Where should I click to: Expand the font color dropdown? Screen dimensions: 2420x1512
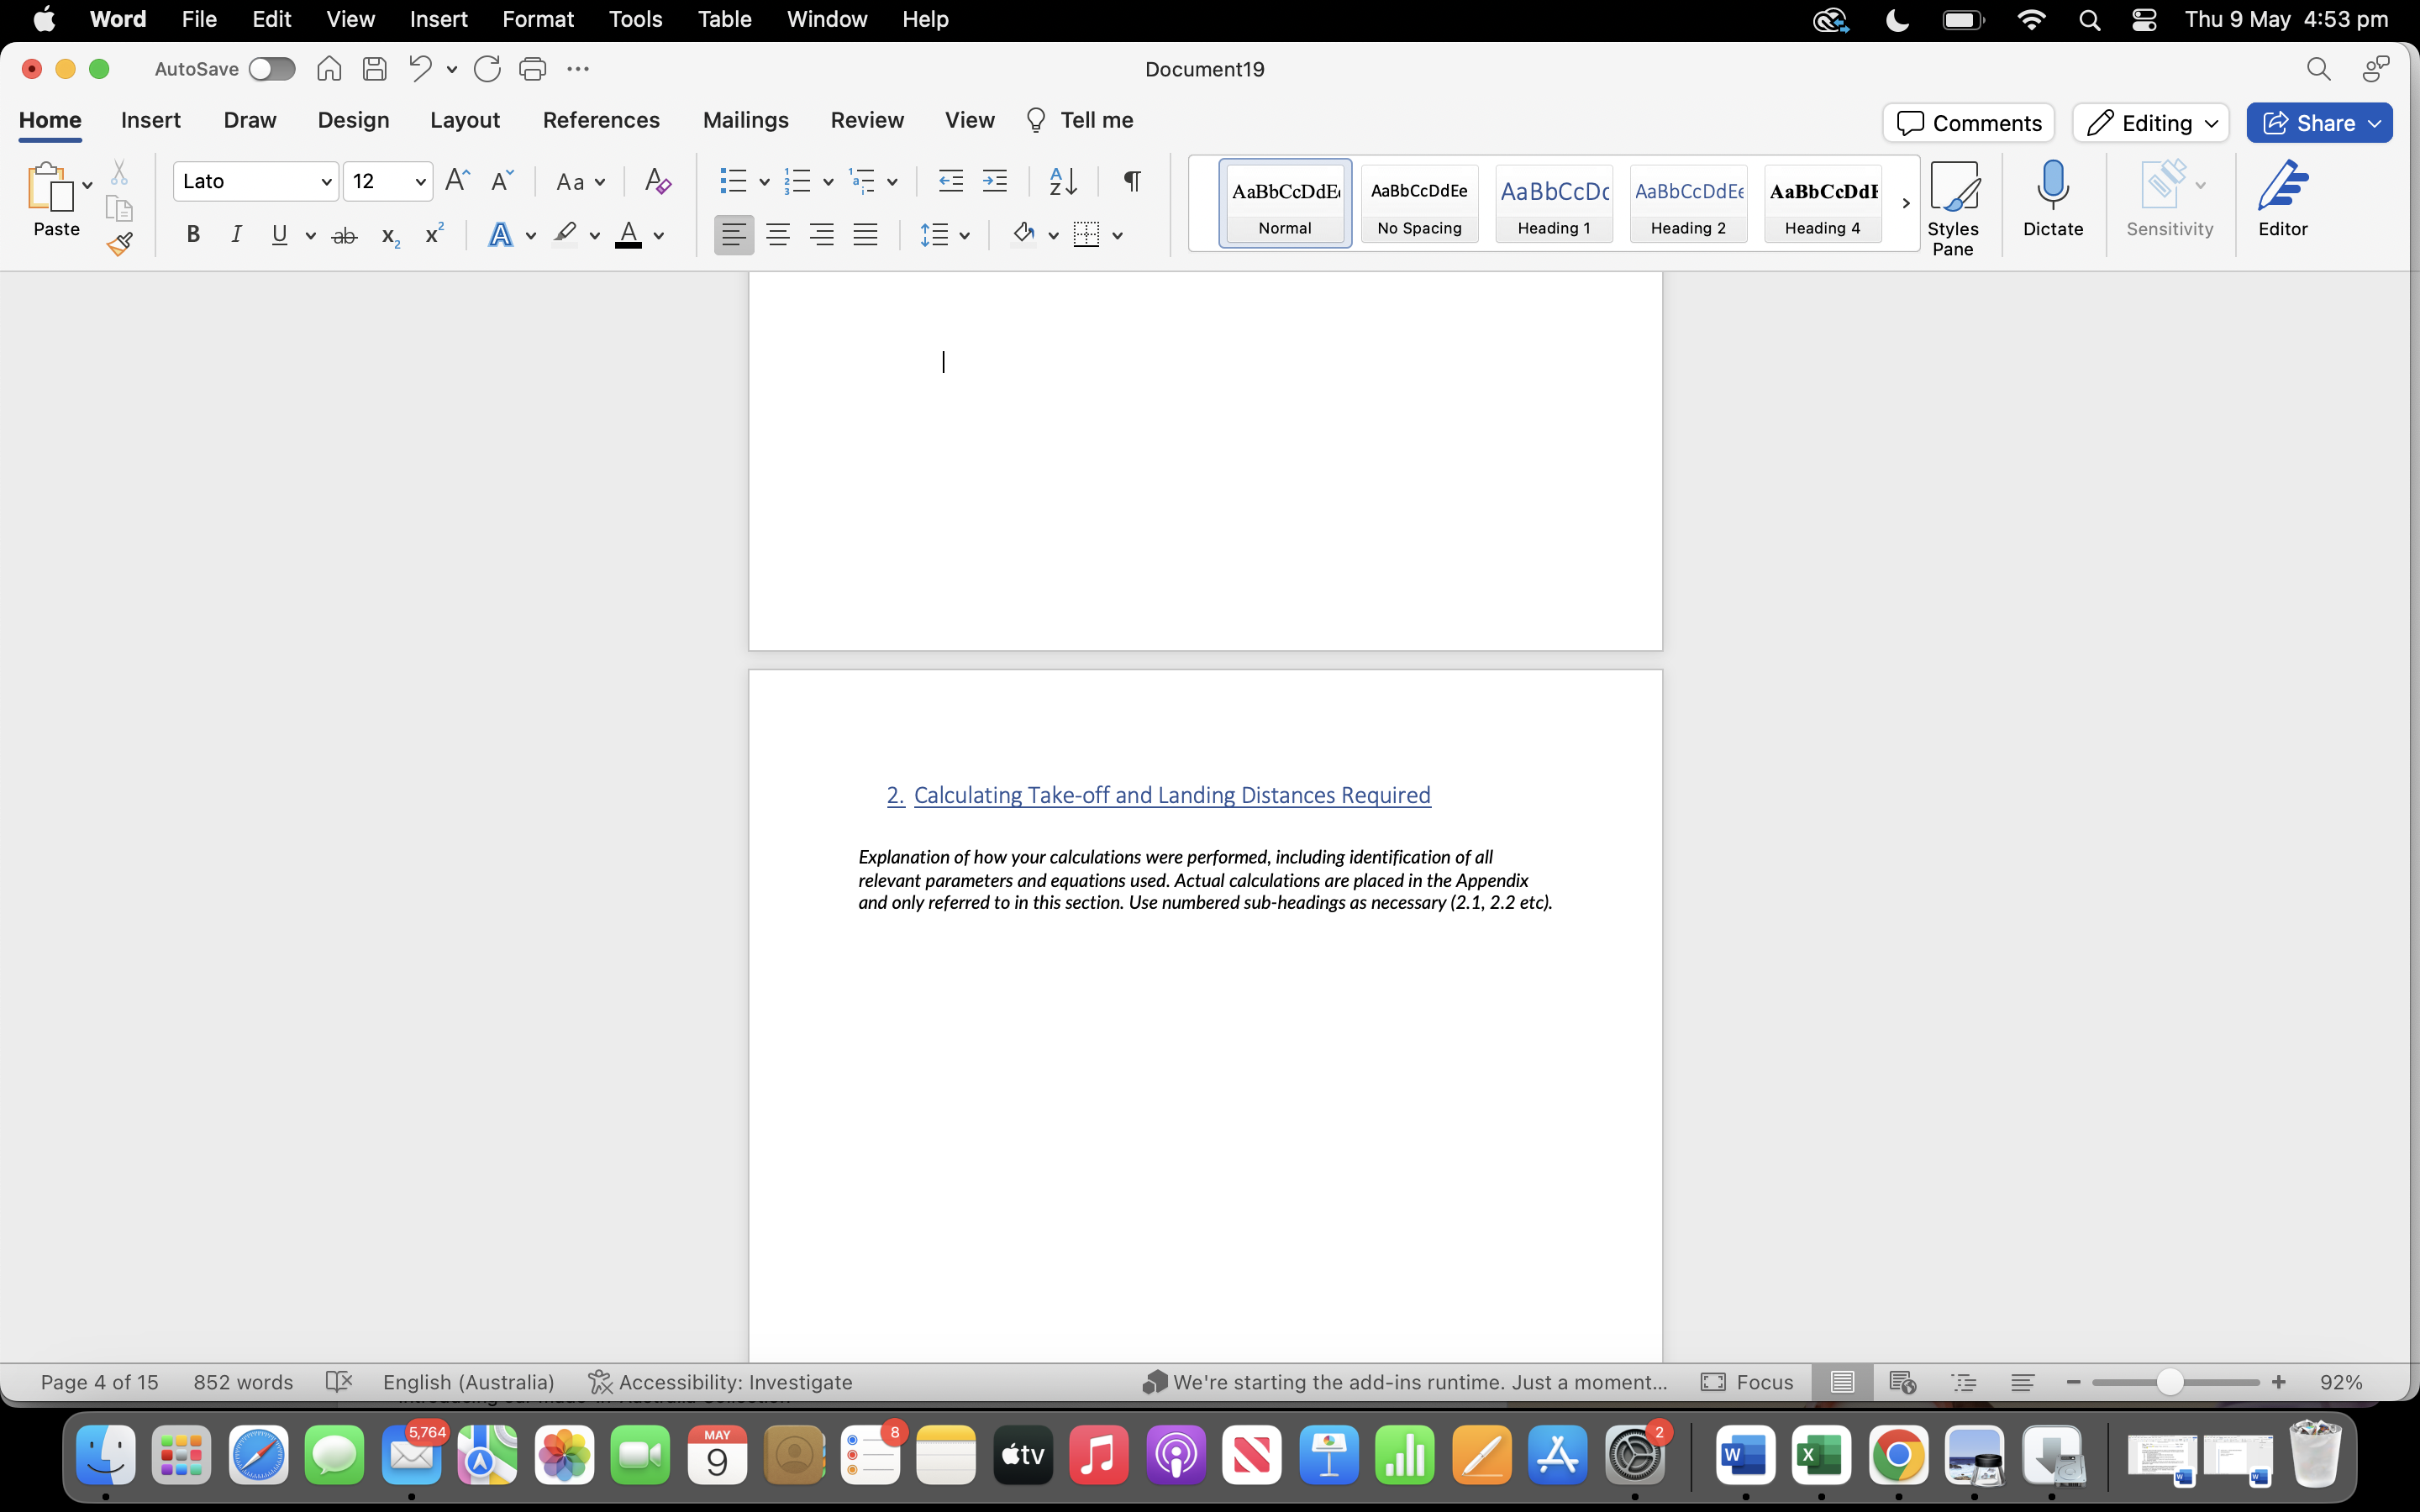tap(659, 234)
